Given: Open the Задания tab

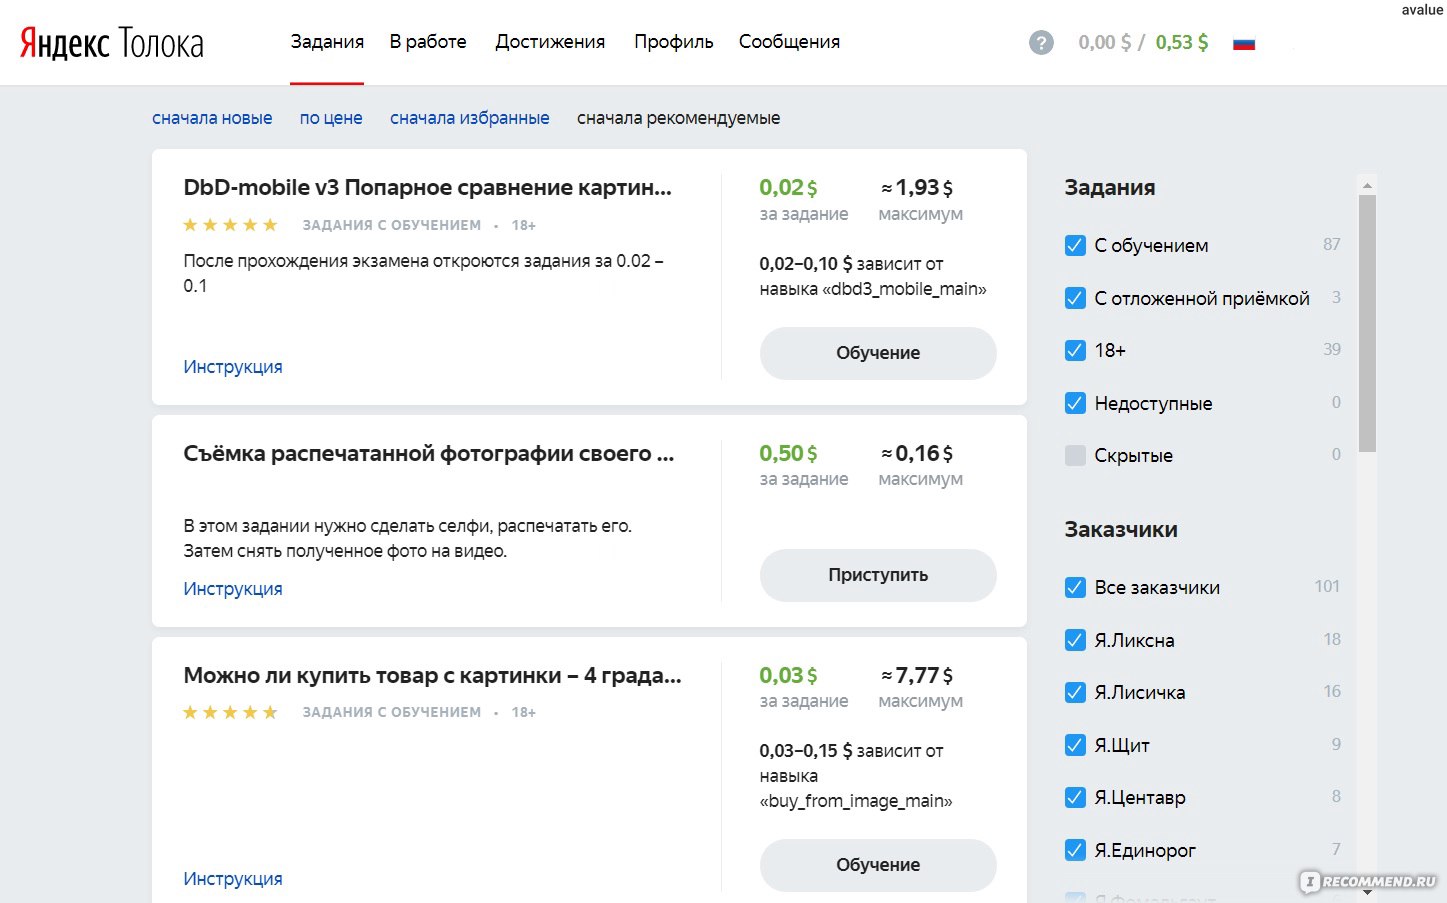Looking at the screenshot, I should pyautogui.click(x=327, y=42).
